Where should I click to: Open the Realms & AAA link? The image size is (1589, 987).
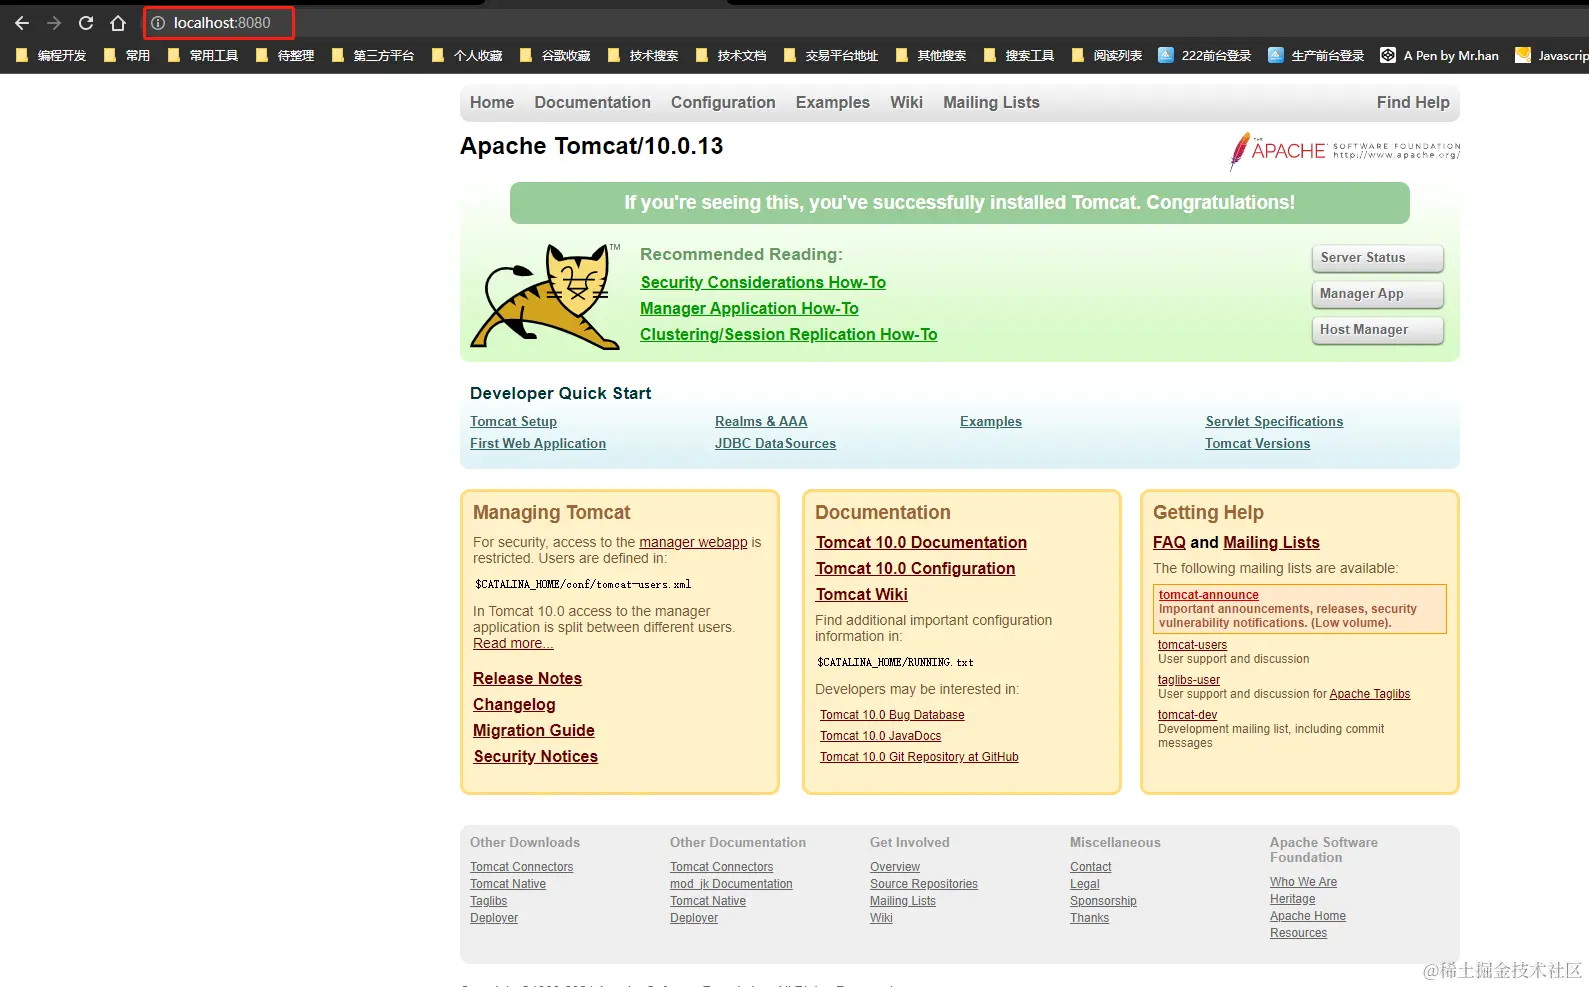pyautogui.click(x=761, y=422)
